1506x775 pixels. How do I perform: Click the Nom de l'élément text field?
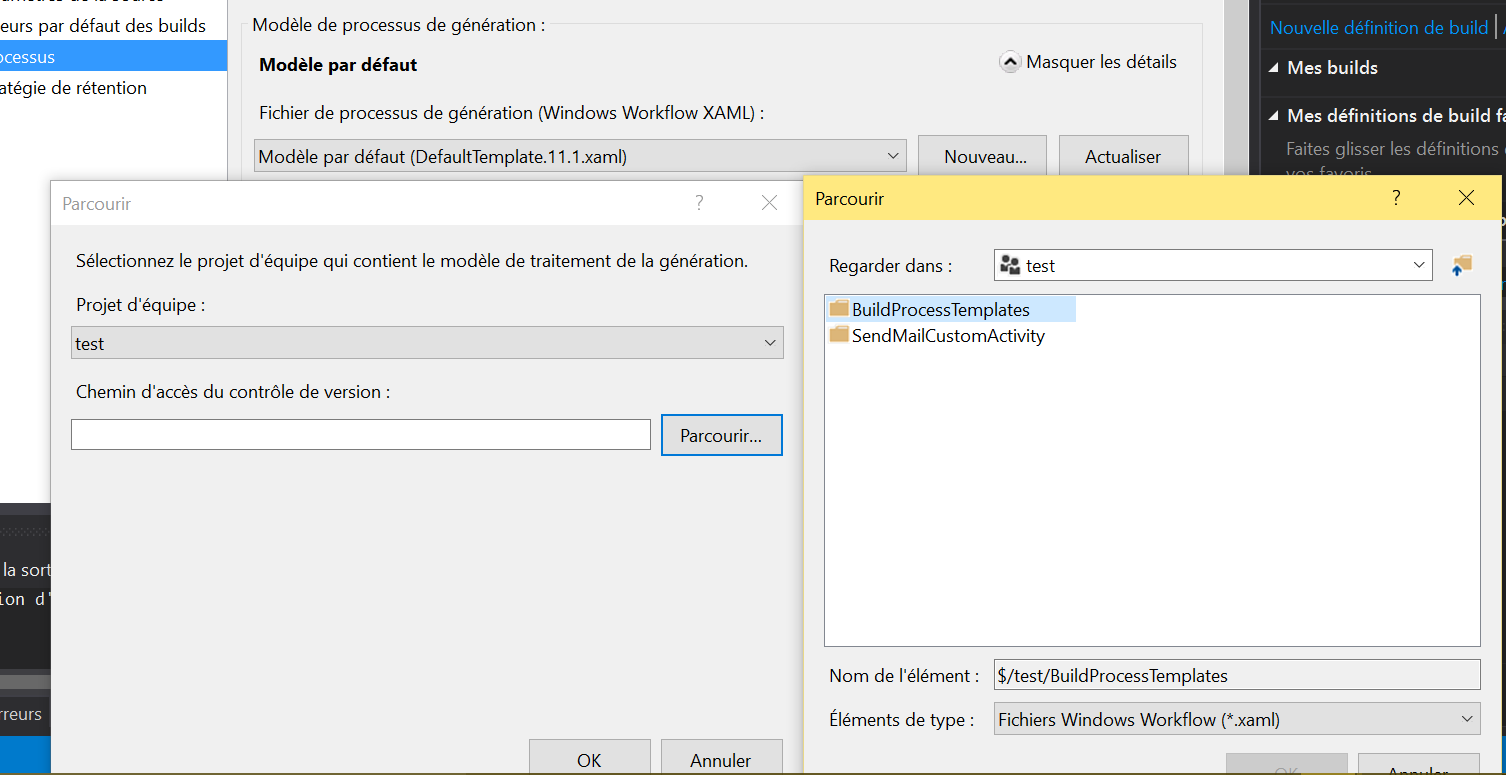tap(1237, 675)
